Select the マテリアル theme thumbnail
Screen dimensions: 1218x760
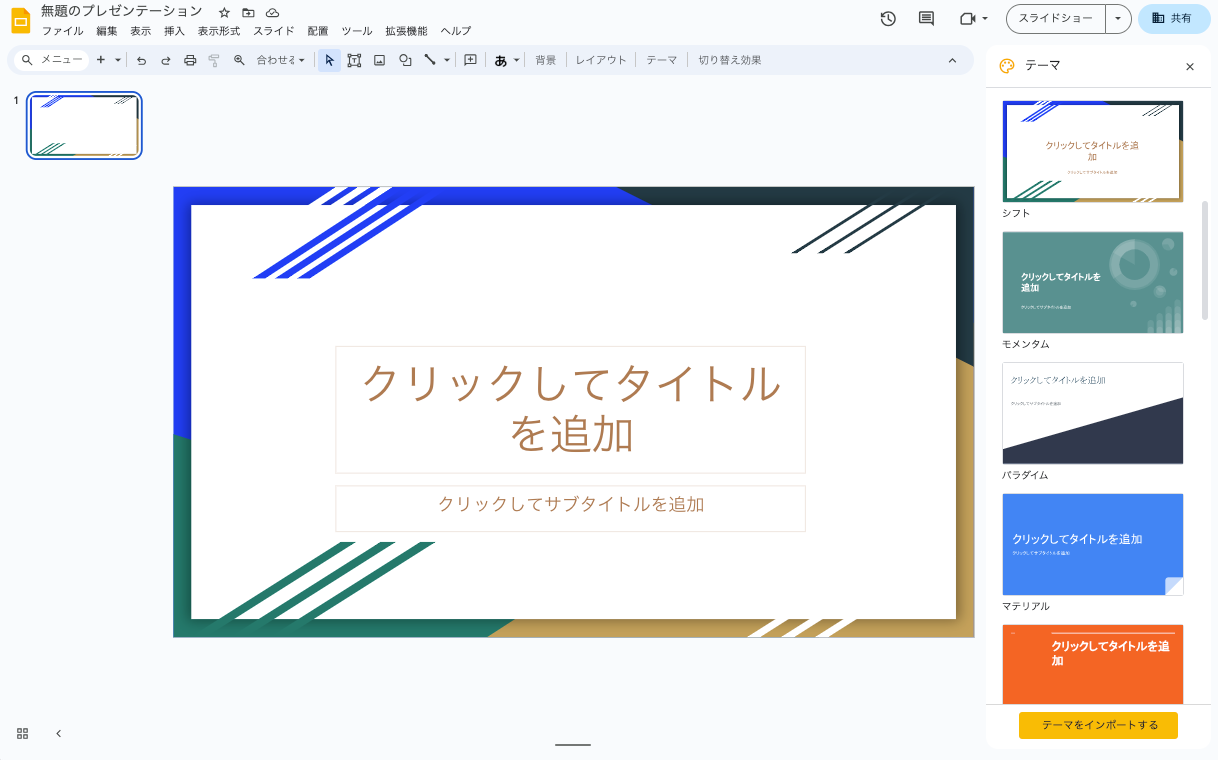[x=1092, y=544]
